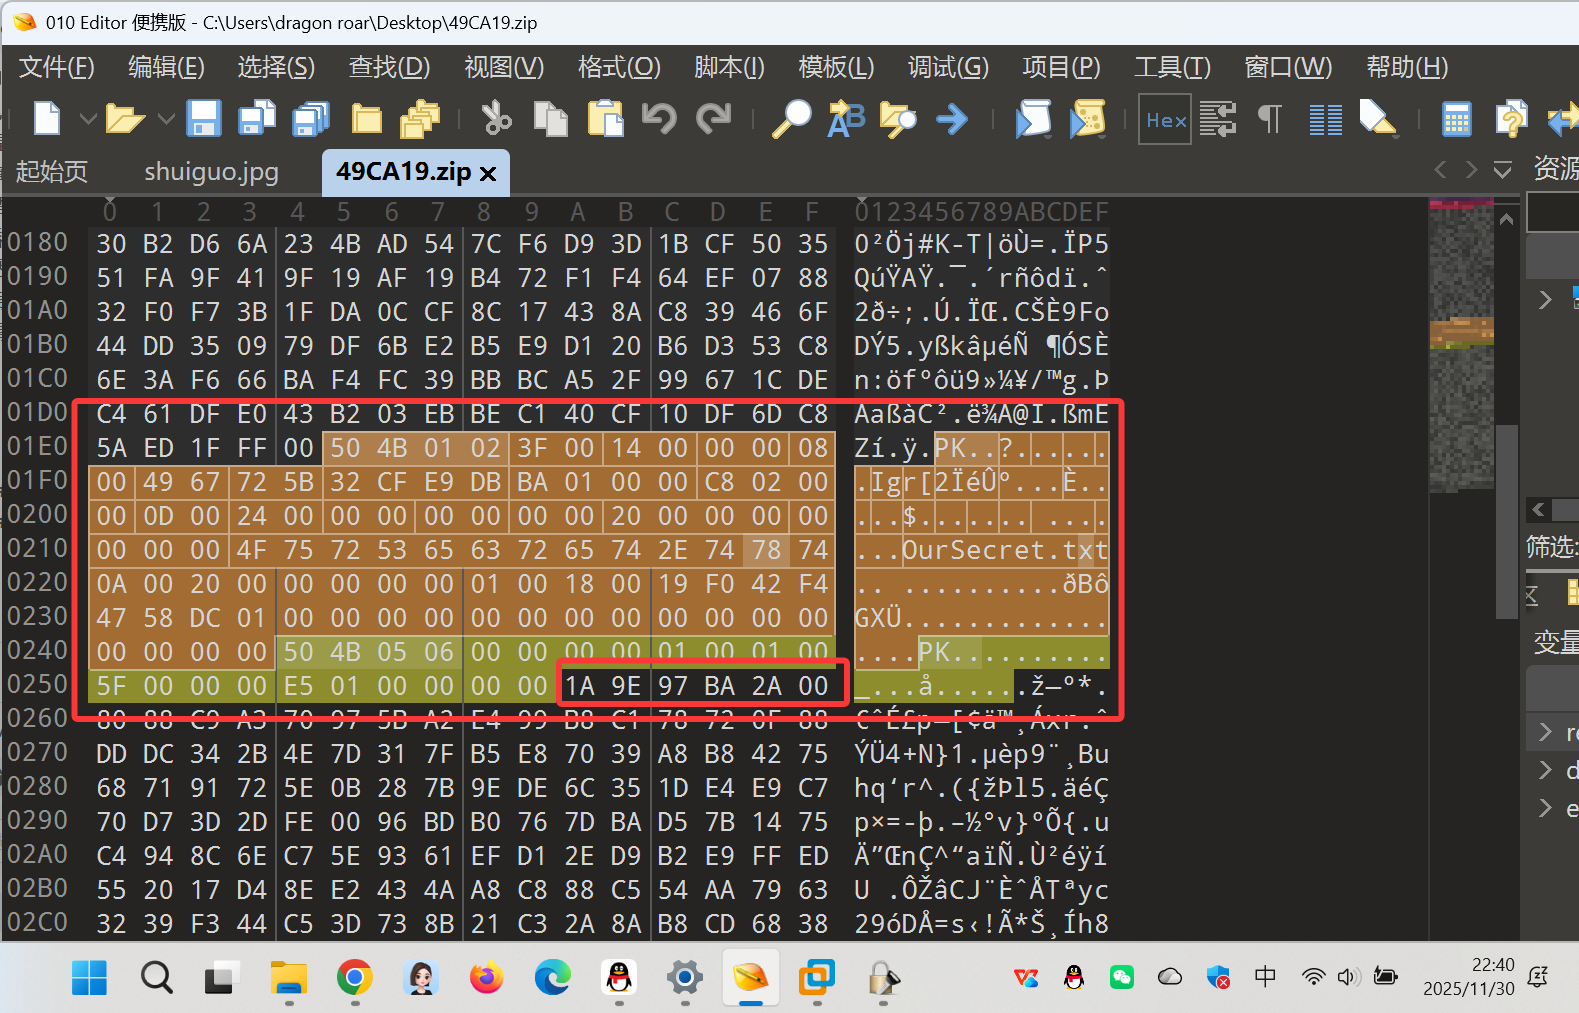Select hex byte 78 in row 0210
Screen dimensions: 1579x1013
click(x=766, y=550)
